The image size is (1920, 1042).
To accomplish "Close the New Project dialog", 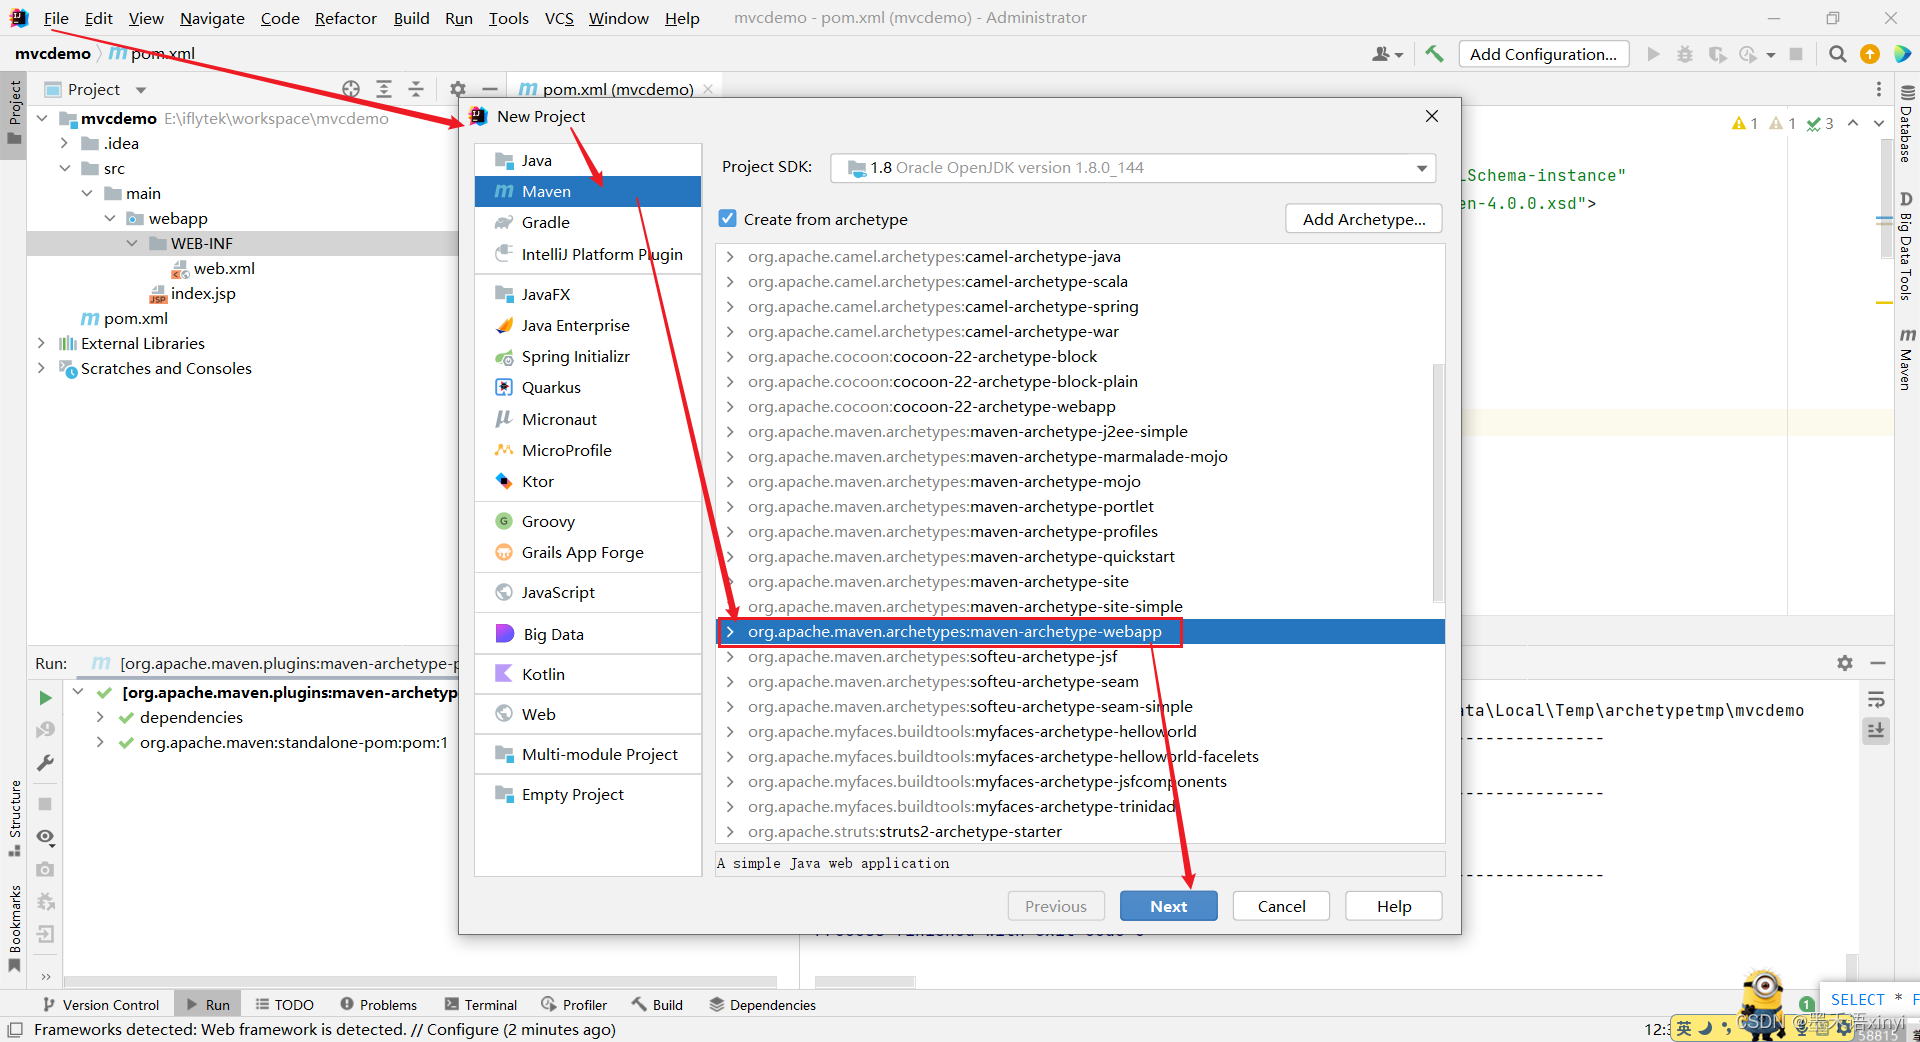I will click(1432, 116).
